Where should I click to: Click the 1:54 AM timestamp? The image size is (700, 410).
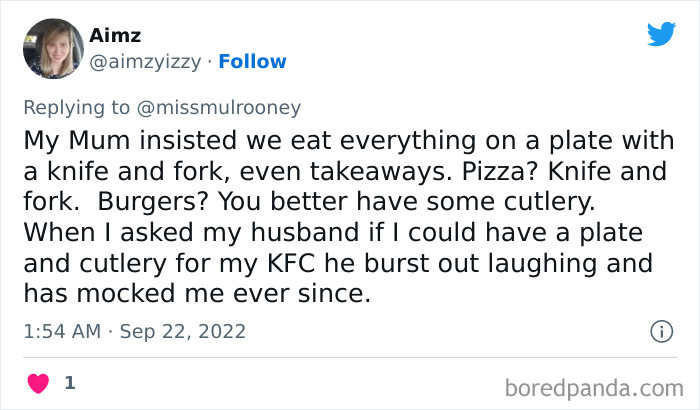(61, 331)
